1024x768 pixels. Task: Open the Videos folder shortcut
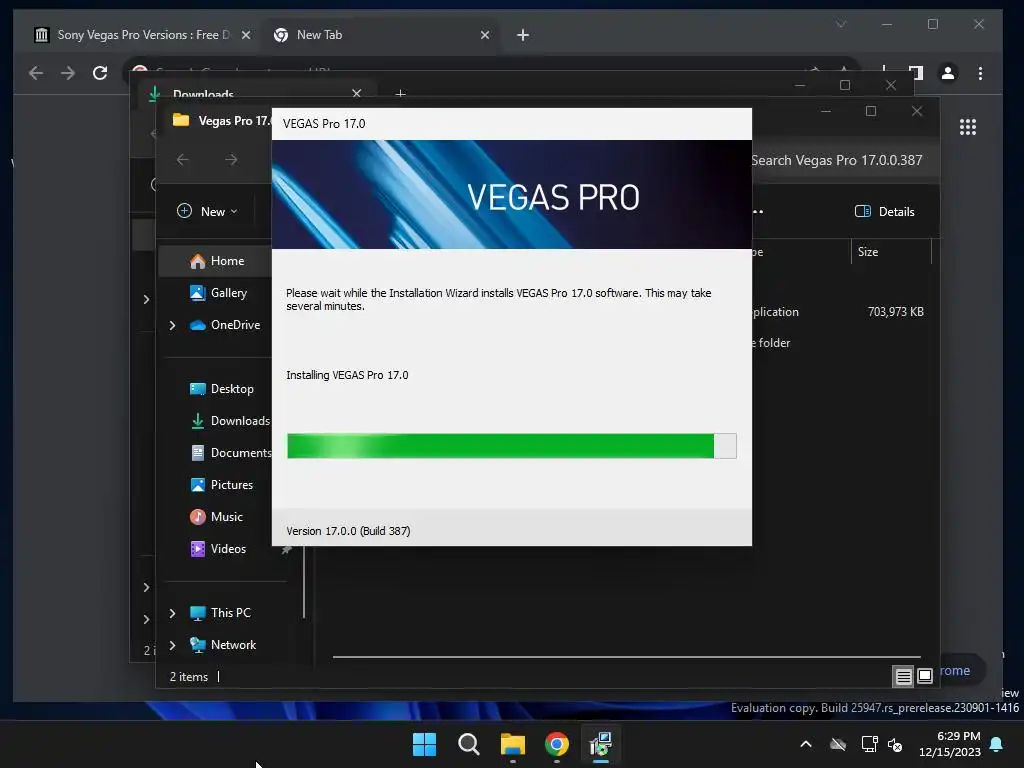pos(218,549)
